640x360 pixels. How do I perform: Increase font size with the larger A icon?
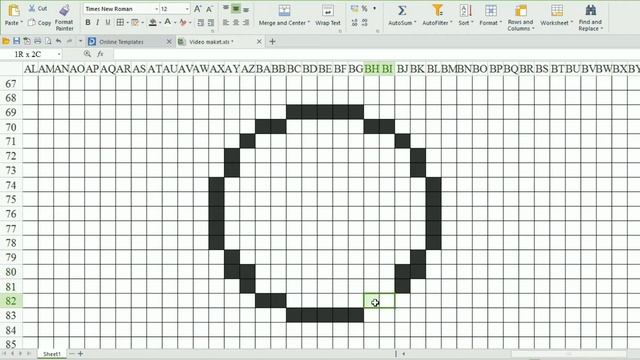[198, 9]
